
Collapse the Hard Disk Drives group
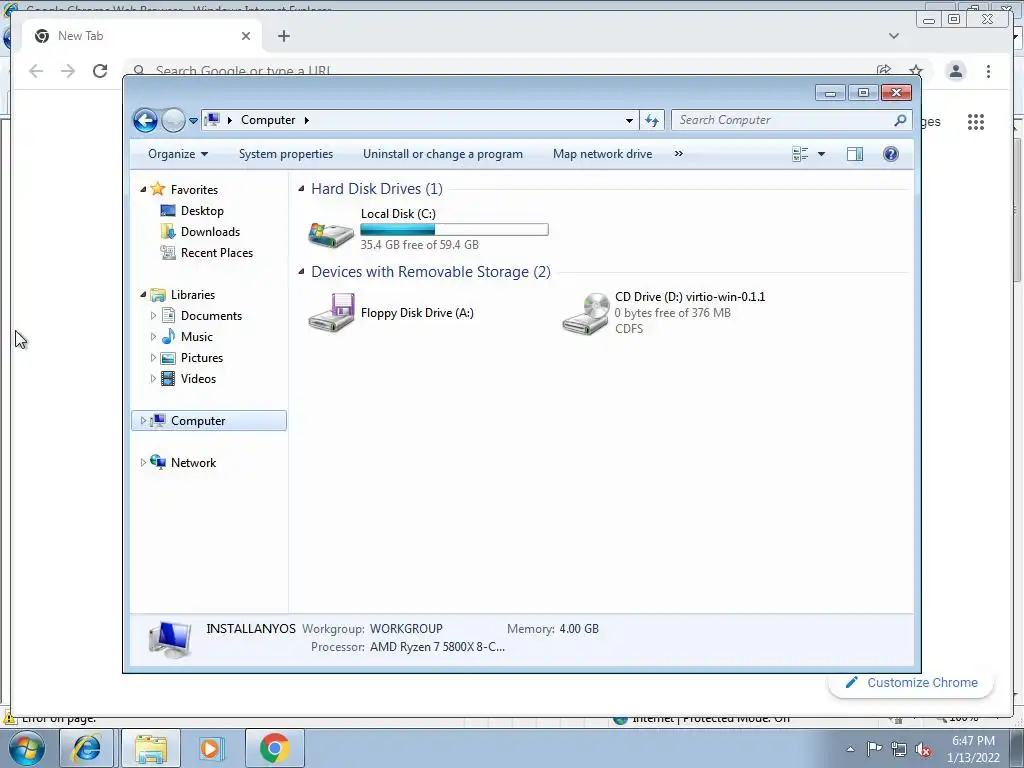point(301,189)
